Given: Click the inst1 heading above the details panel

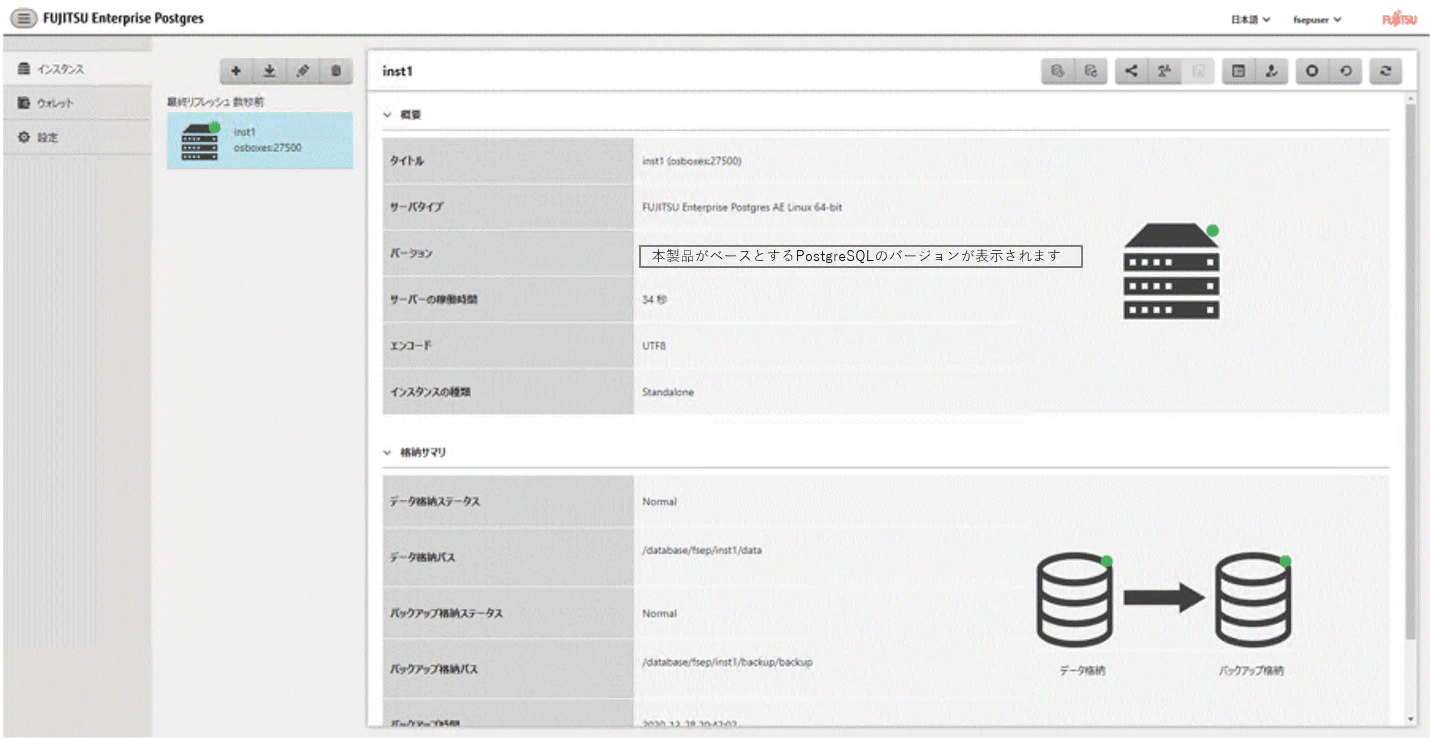Looking at the screenshot, I should (x=397, y=72).
